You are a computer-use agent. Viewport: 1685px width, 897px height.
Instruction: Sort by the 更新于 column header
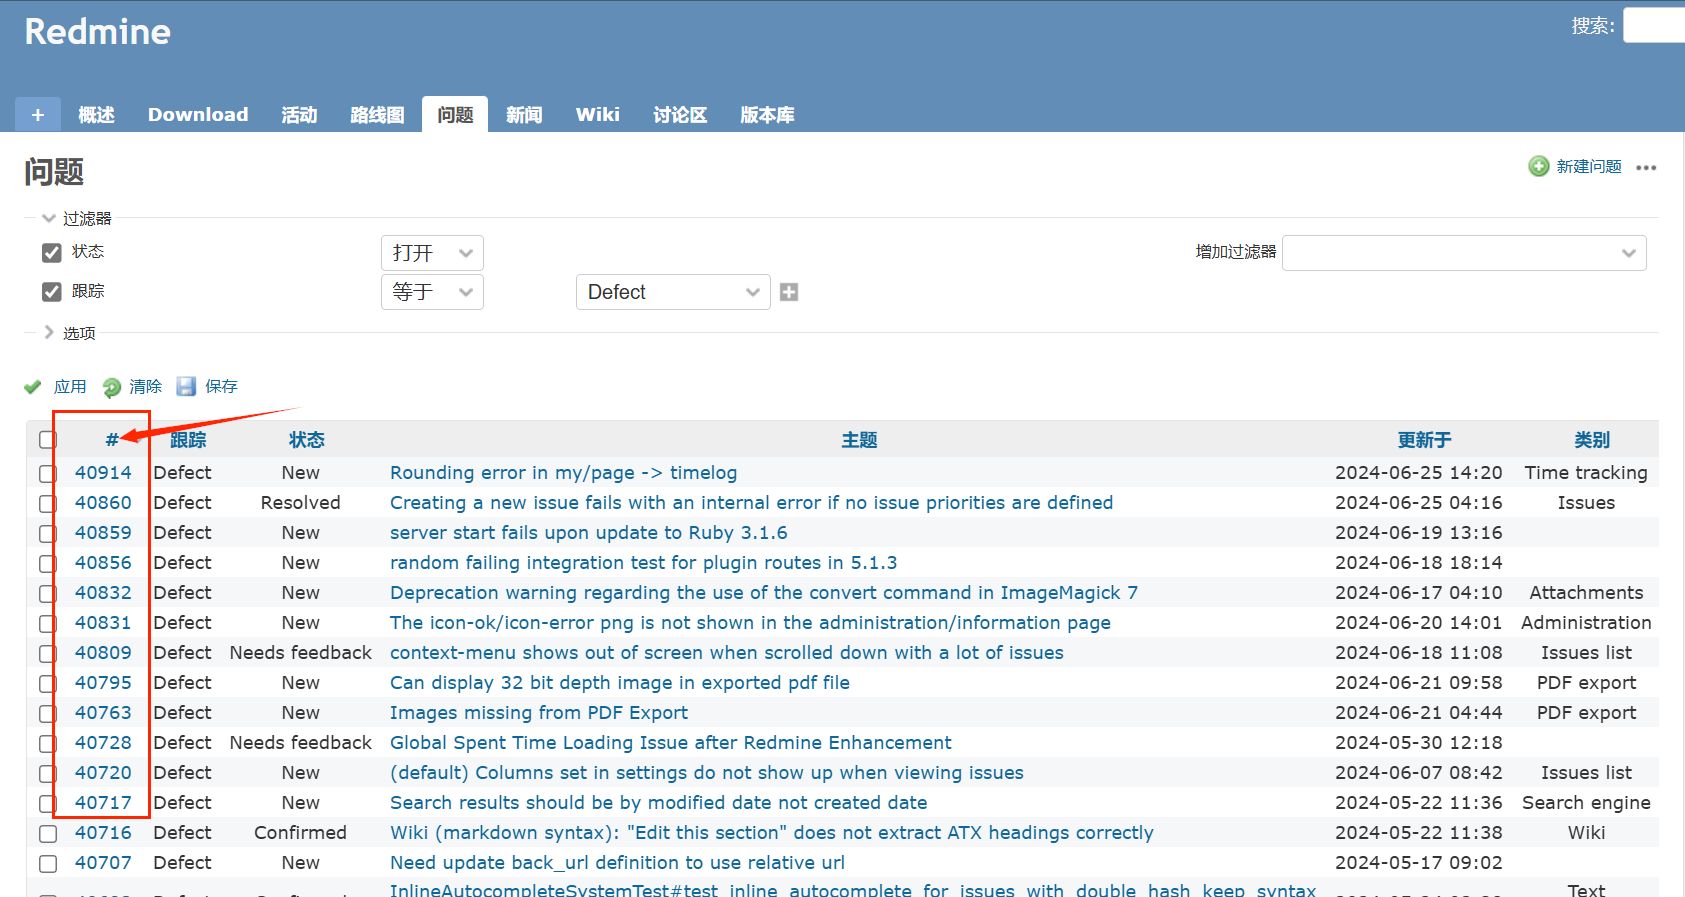[x=1424, y=440]
